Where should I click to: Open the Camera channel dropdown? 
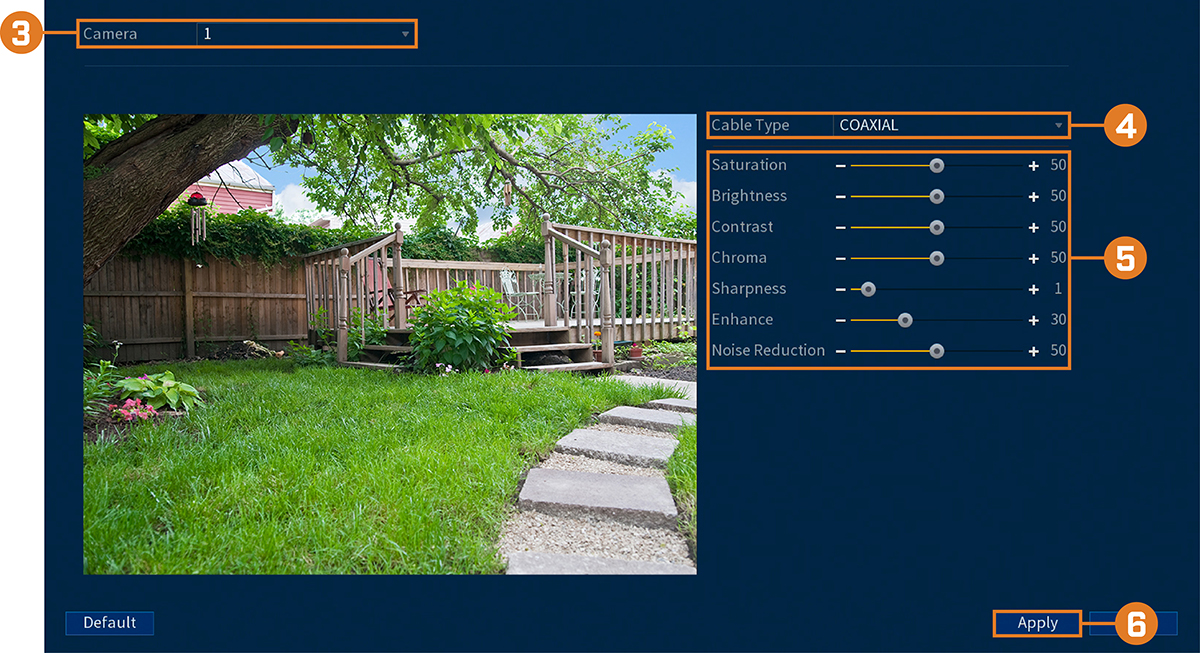coord(305,34)
